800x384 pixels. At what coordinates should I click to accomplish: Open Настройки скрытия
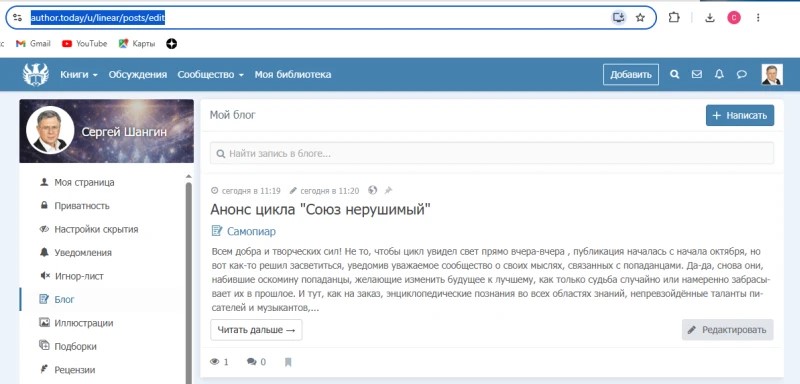click(96, 229)
